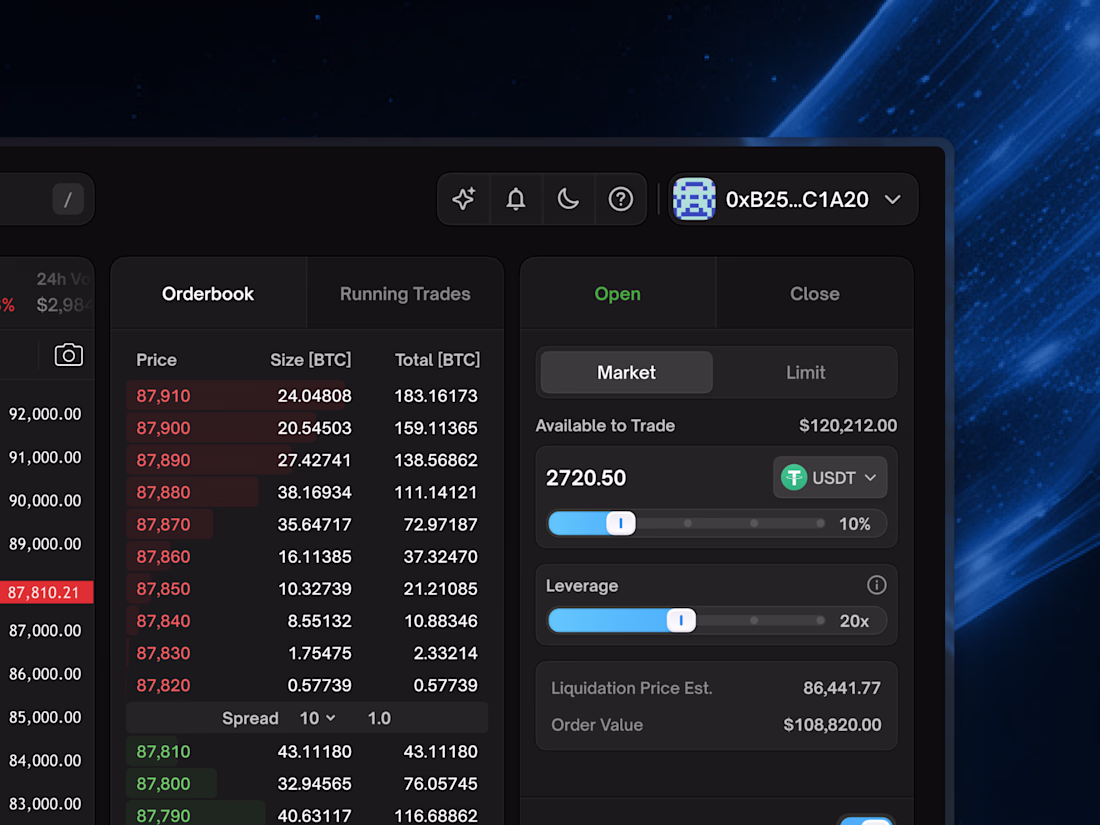This screenshot has width=1100, height=825.
Task: Click chart axis label 87,000.00
Action: 45,631
